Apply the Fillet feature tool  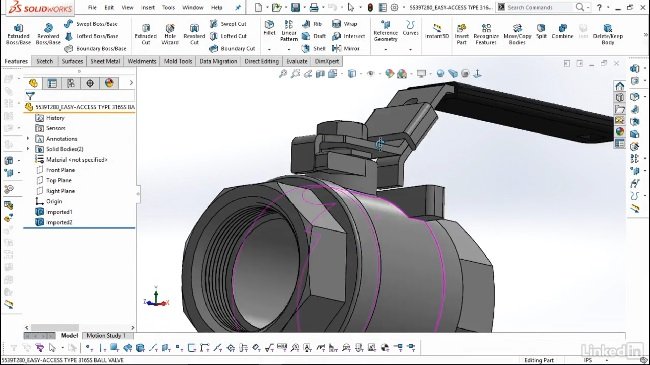269,28
